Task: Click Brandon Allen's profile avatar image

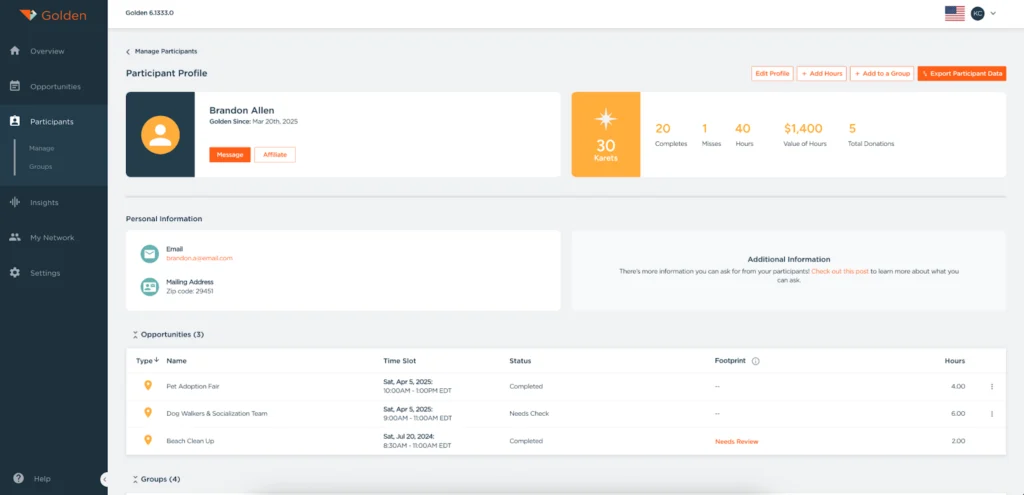Action: [x=160, y=135]
